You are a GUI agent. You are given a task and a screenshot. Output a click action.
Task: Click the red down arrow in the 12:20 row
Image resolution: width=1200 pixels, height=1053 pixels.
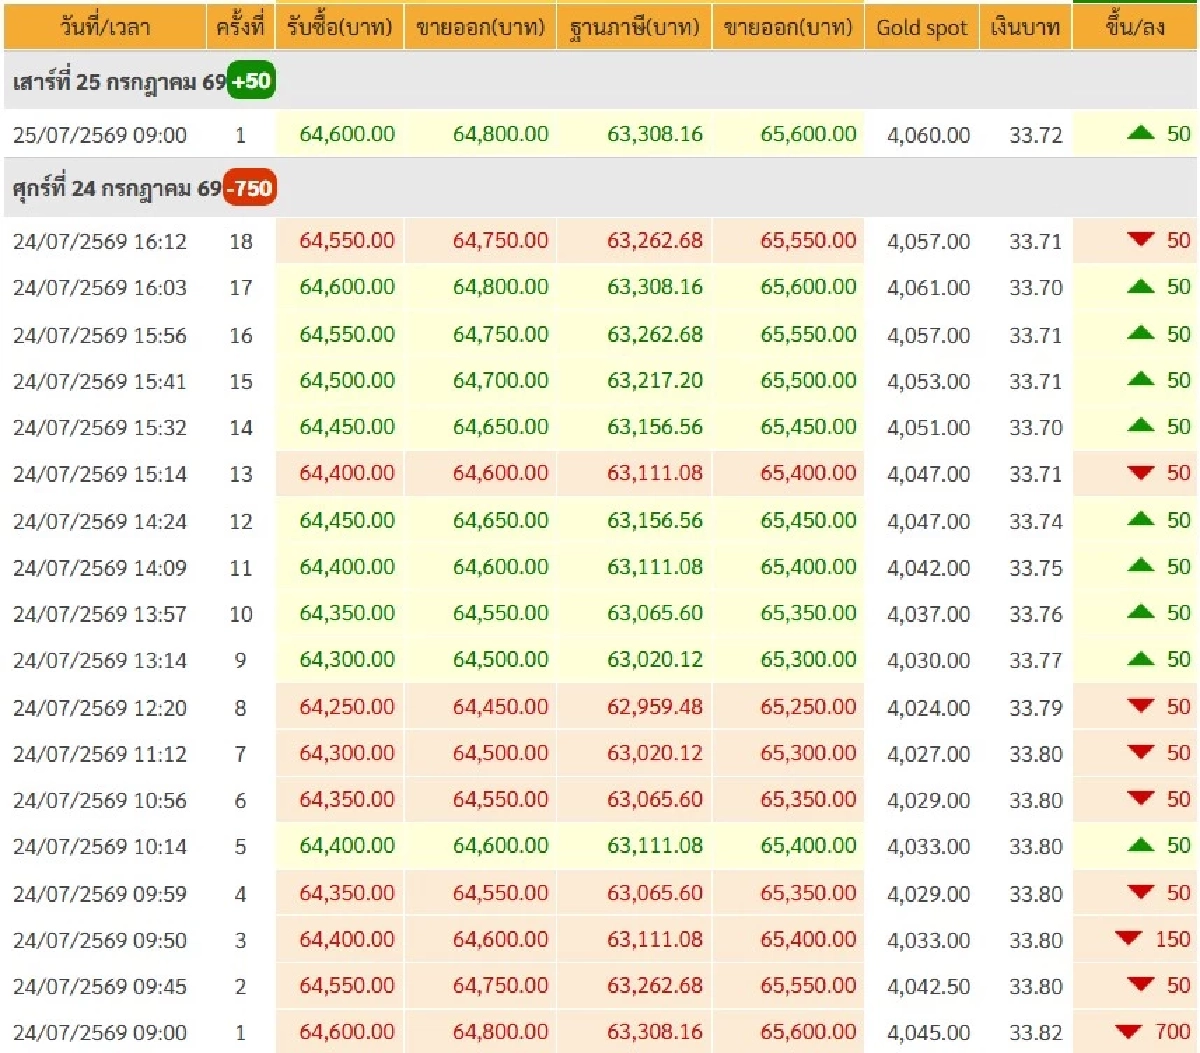pos(1140,706)
